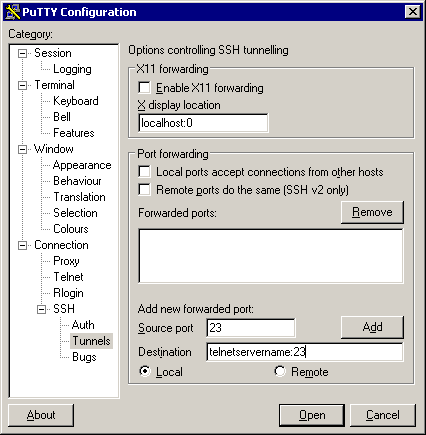Select the Colours category
Image resolution: width=426 pixels, height=435 pixels.
(71, 229)
